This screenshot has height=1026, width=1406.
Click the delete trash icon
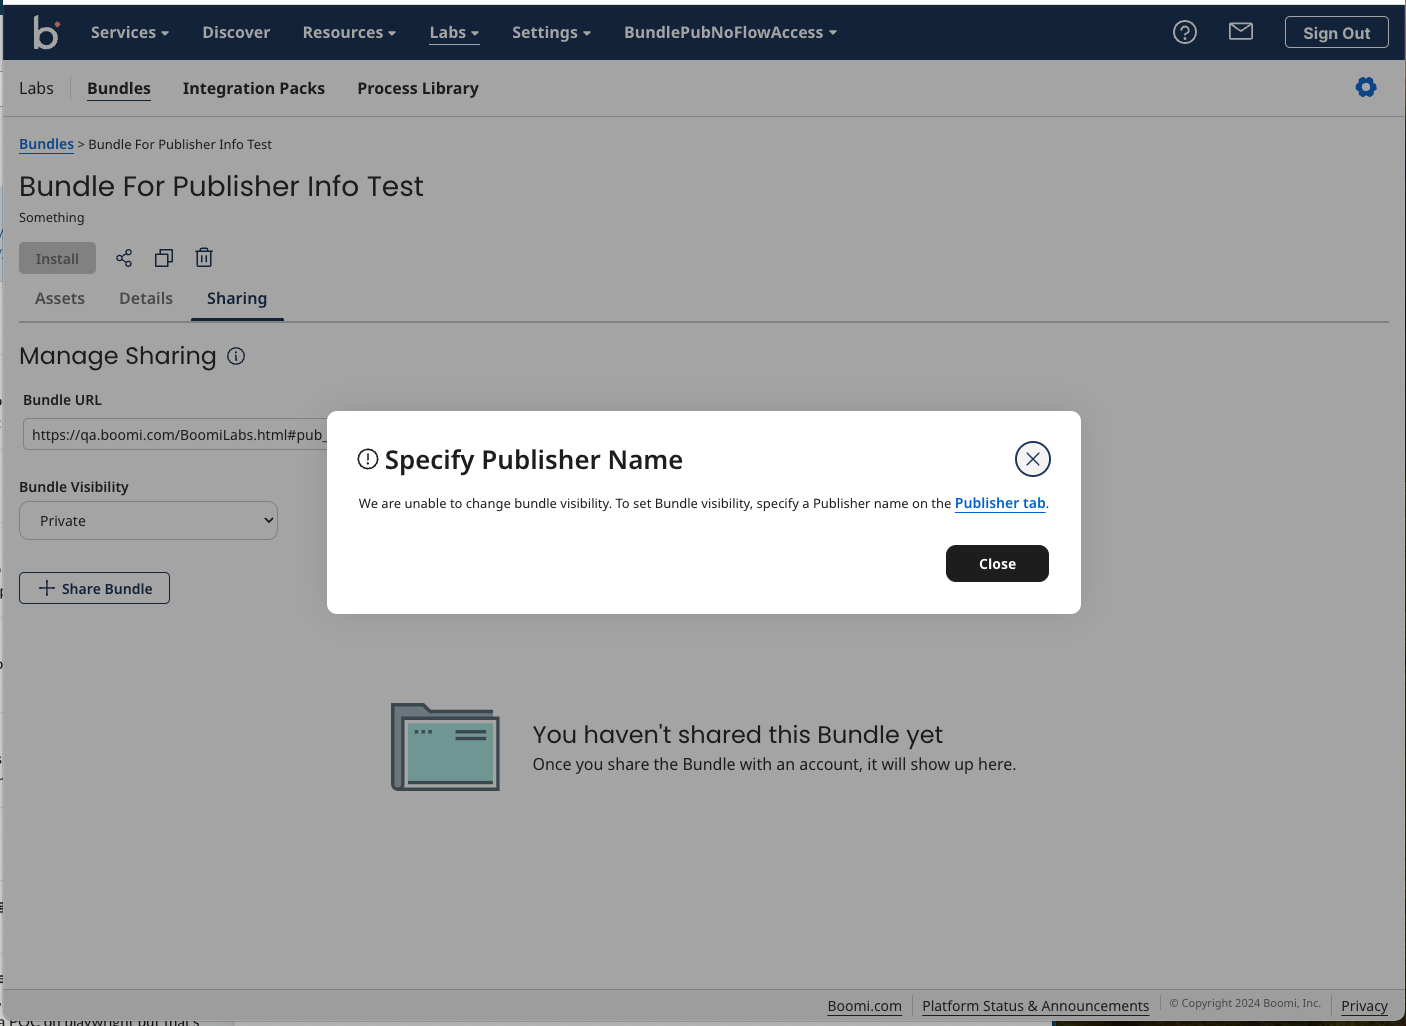click(204, 258)
